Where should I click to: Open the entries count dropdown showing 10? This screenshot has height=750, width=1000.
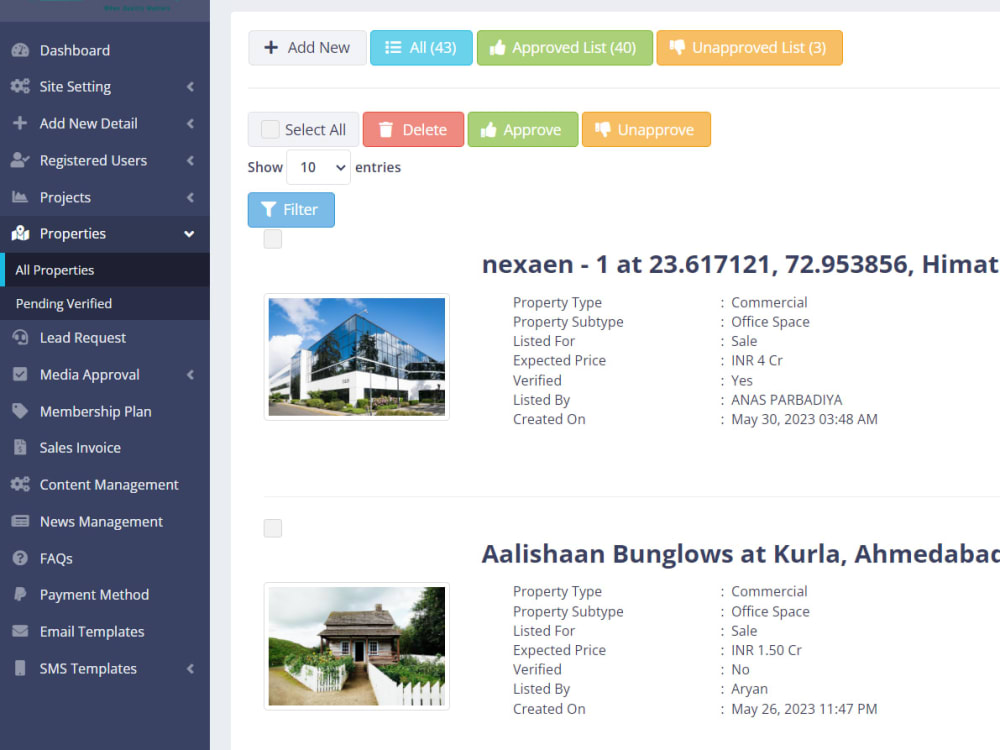click(x=318, y=167)
